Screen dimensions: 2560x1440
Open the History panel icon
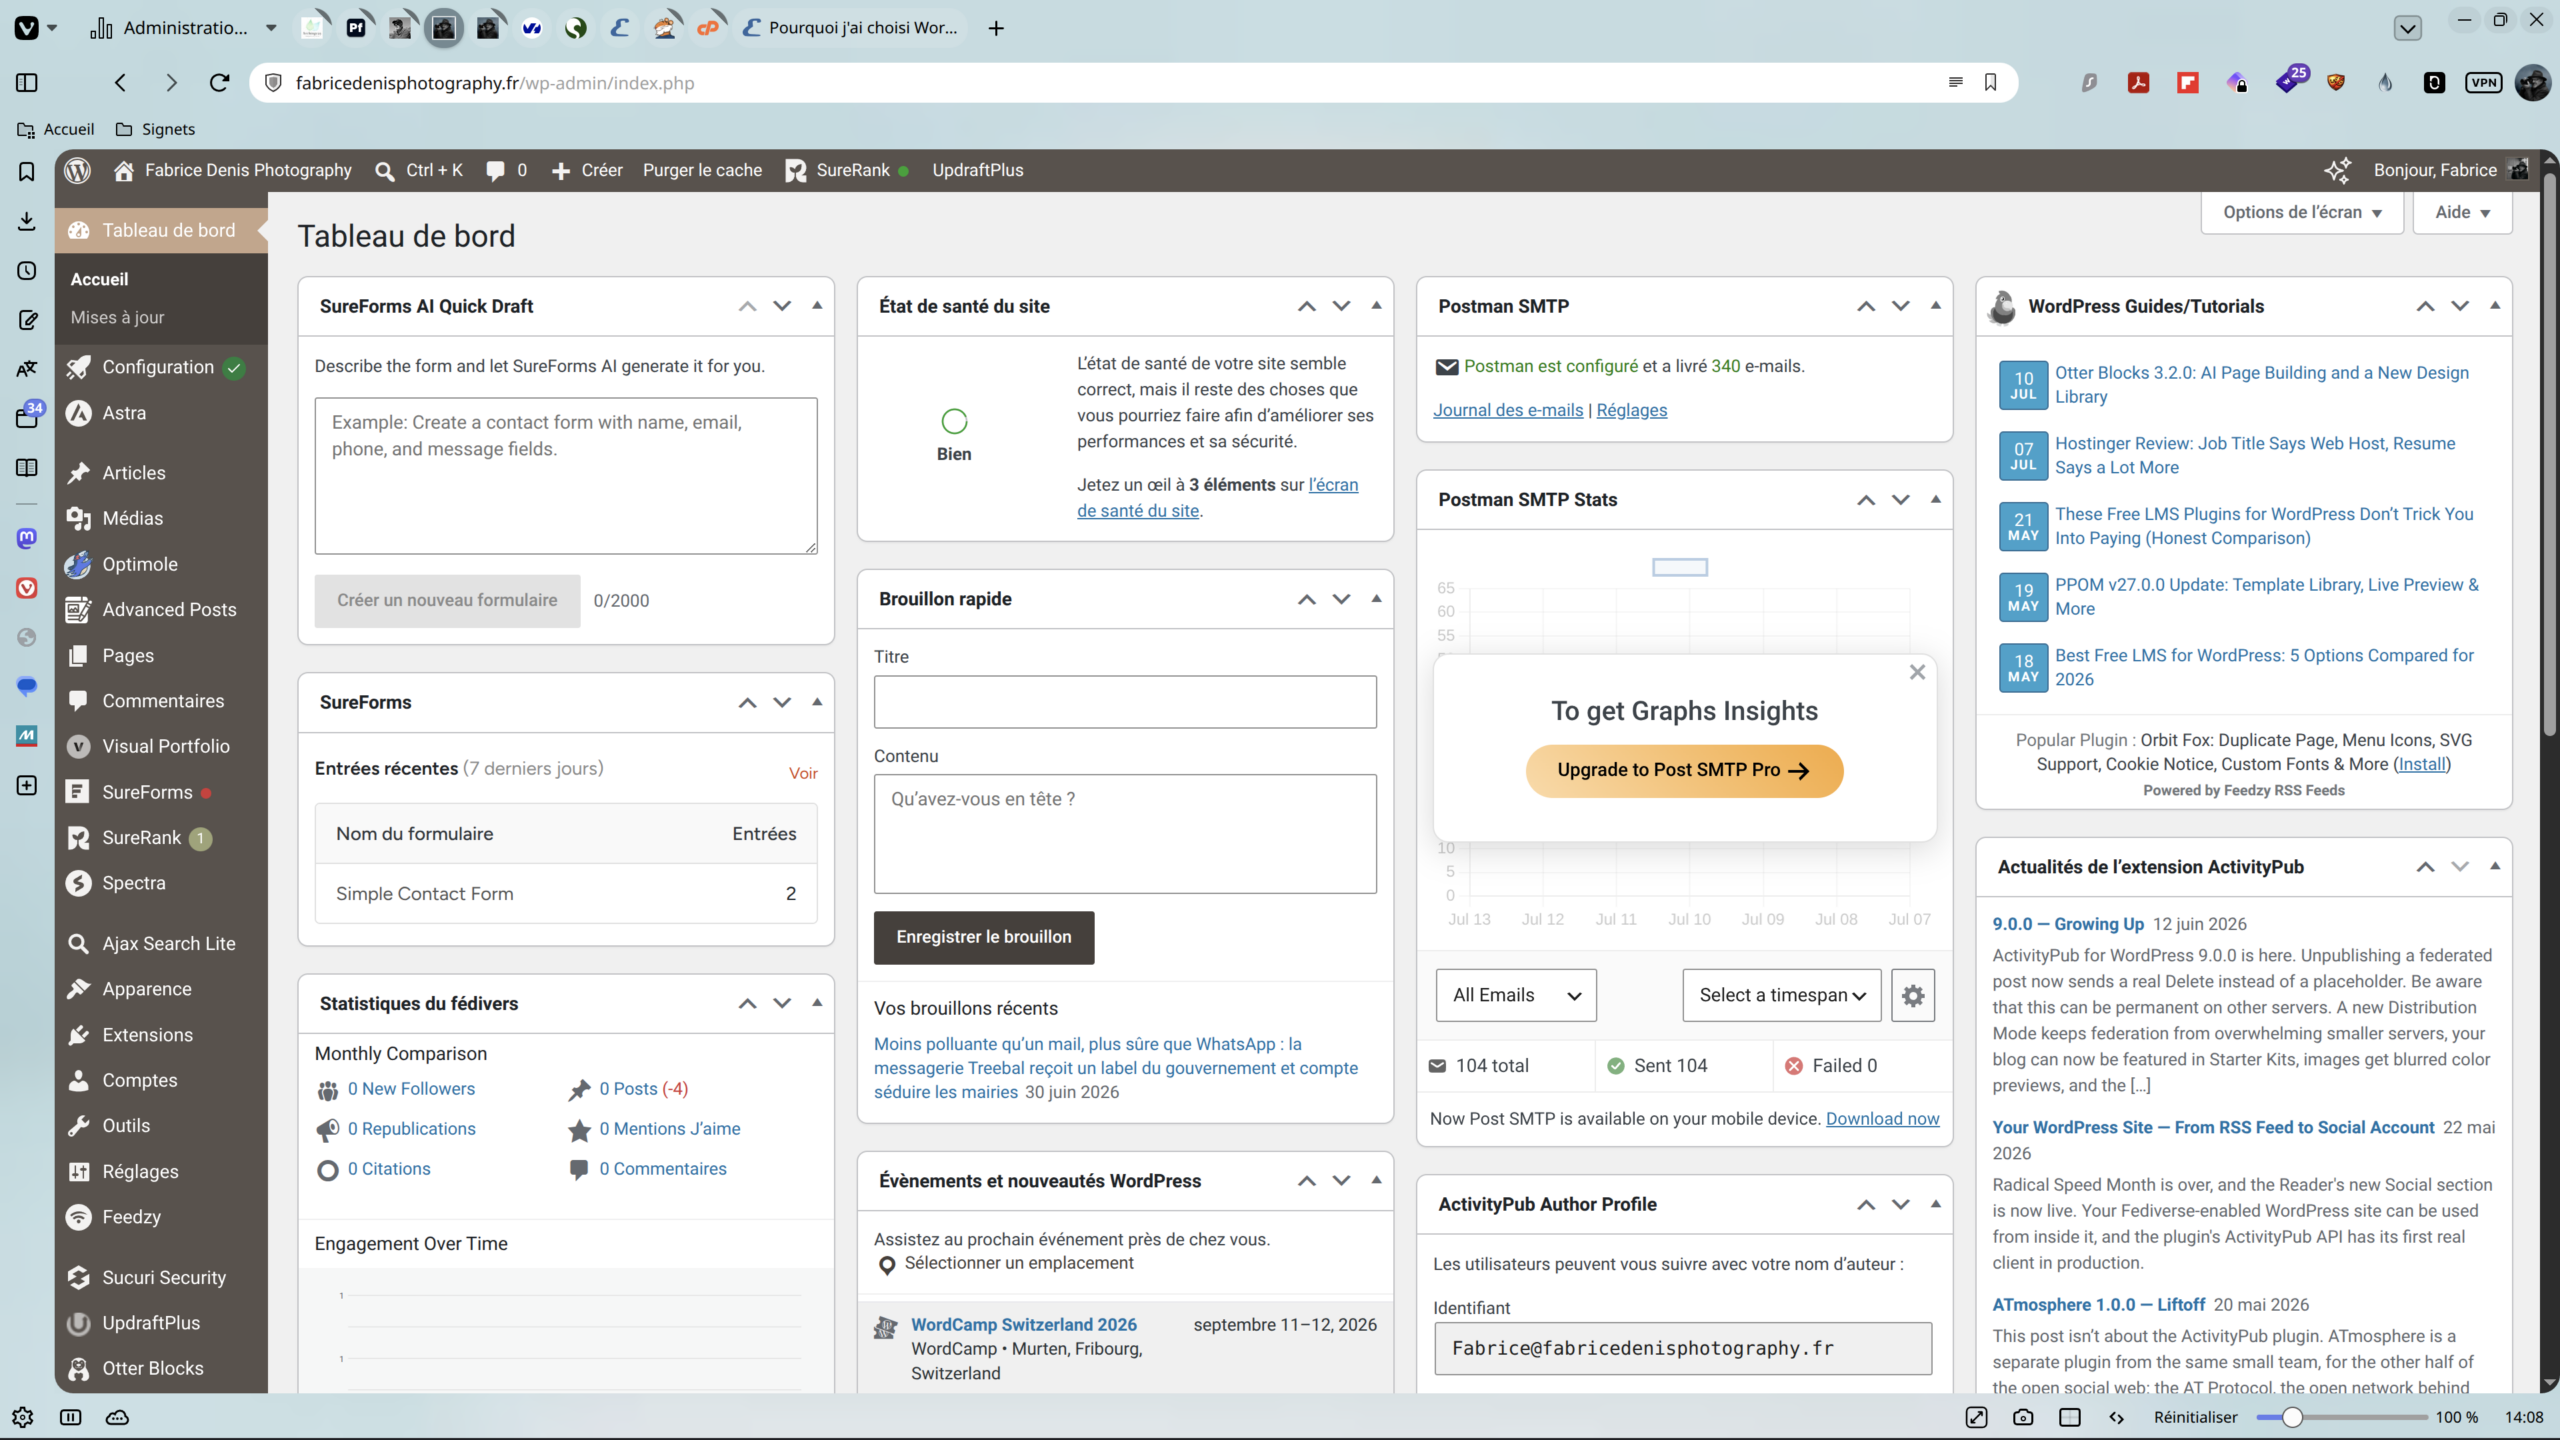[27, 271]
